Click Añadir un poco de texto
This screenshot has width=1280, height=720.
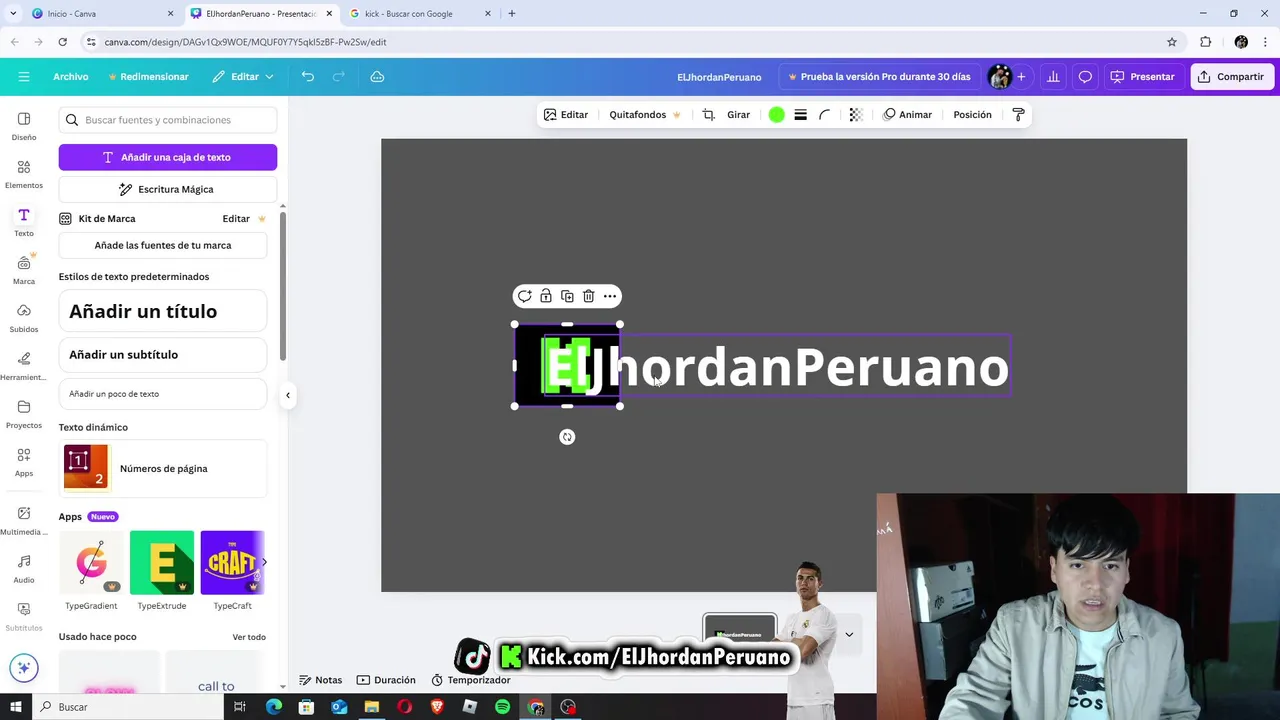click(x=163, y=394)
